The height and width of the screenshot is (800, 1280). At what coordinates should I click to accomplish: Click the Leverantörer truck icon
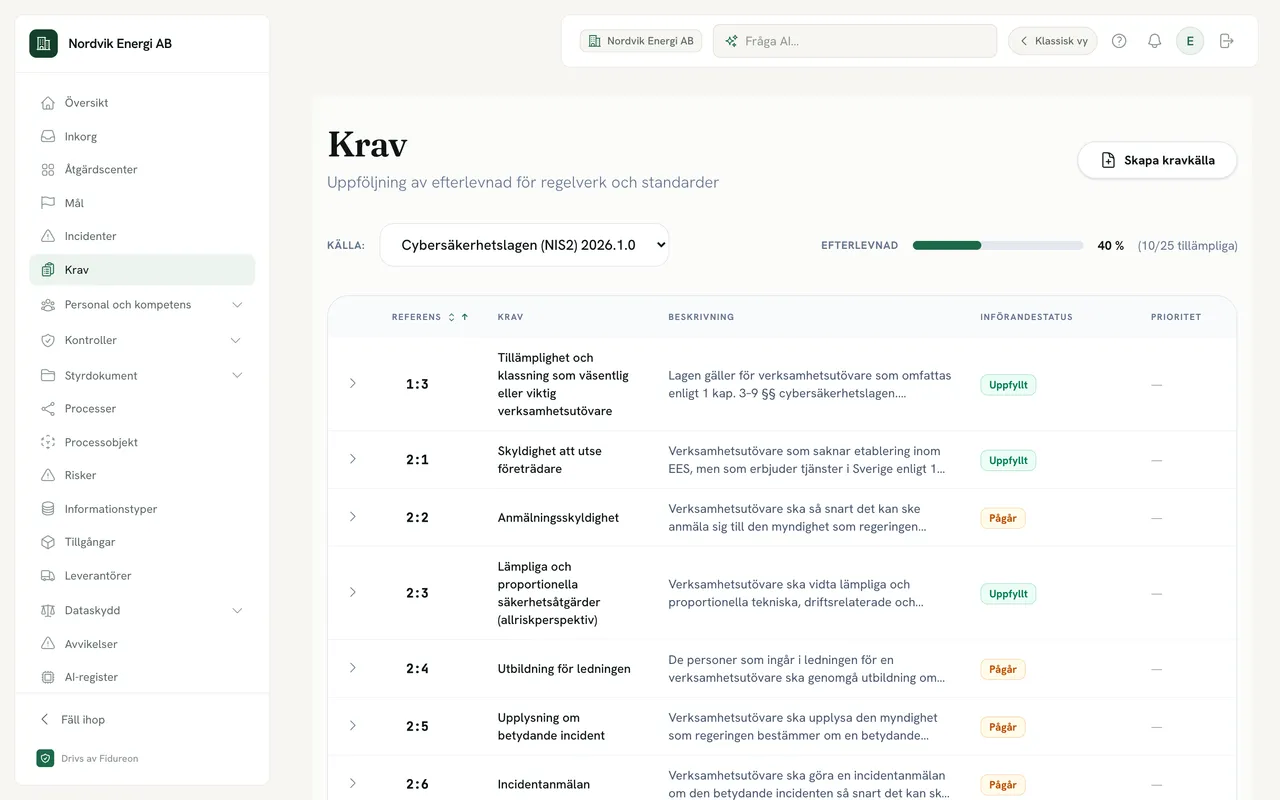[x=47, y=576]
